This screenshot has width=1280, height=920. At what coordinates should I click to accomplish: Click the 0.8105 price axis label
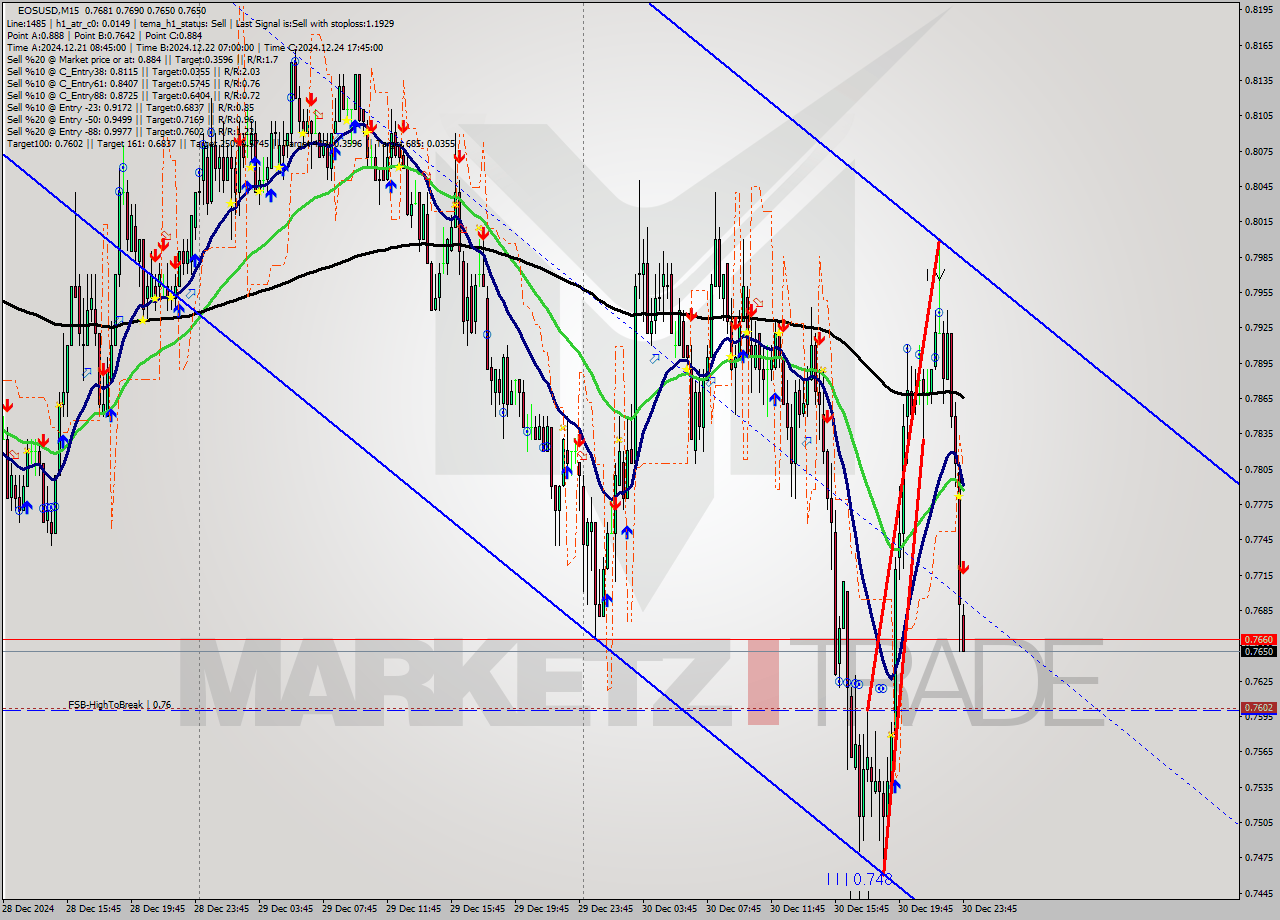1259,116
